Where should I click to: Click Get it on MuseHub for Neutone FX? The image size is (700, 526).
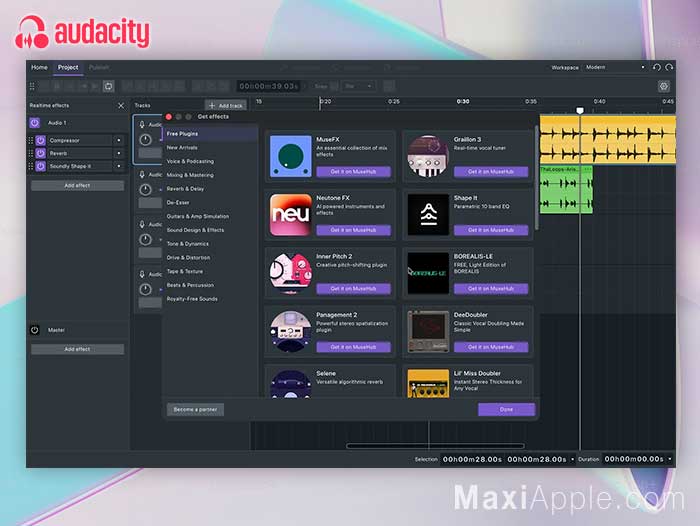click(x=354, y=230)
